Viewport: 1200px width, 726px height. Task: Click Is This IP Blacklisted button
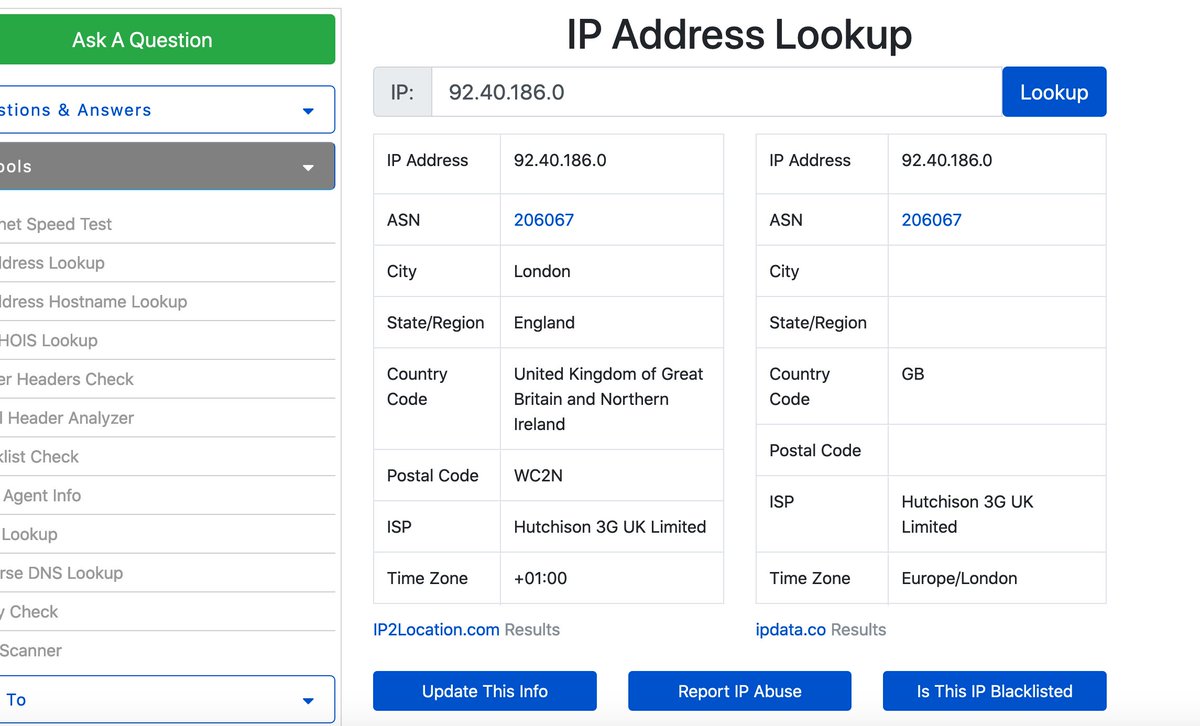994,691
